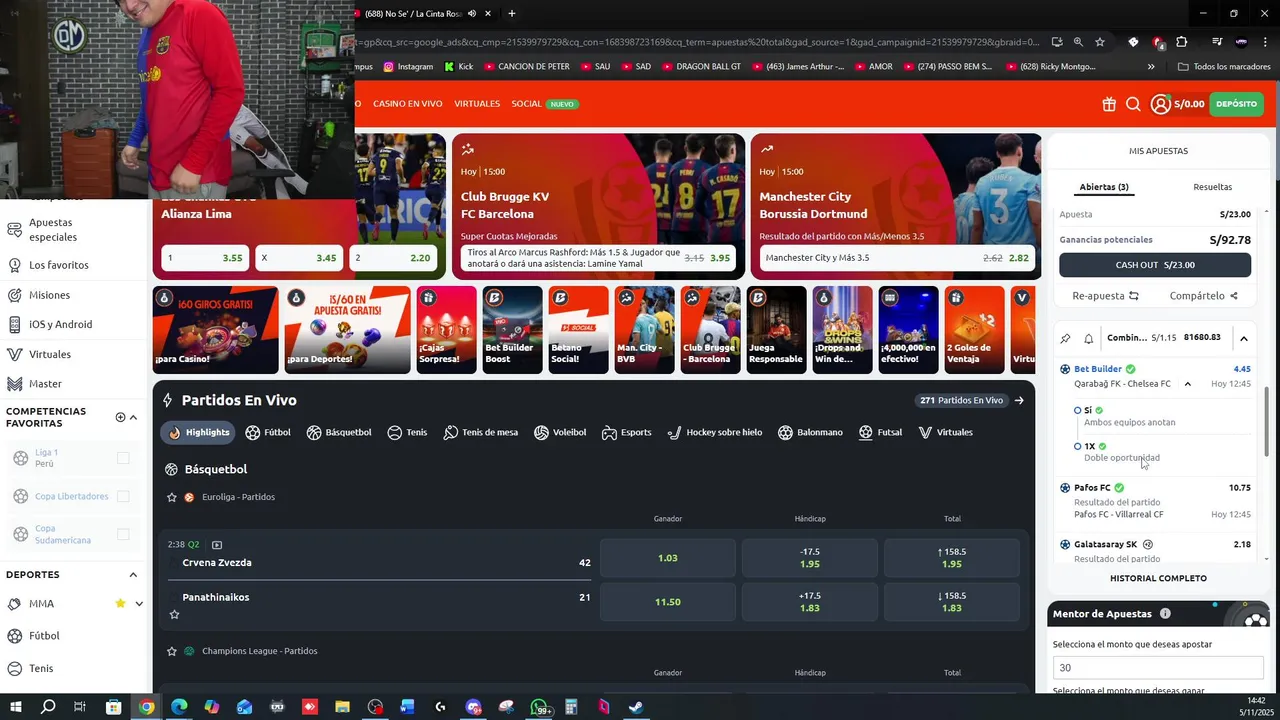The width and height of the screenshot is (1280, 720).
Task: Click the bet amount field showing 30
Action: coord(1158,668)
